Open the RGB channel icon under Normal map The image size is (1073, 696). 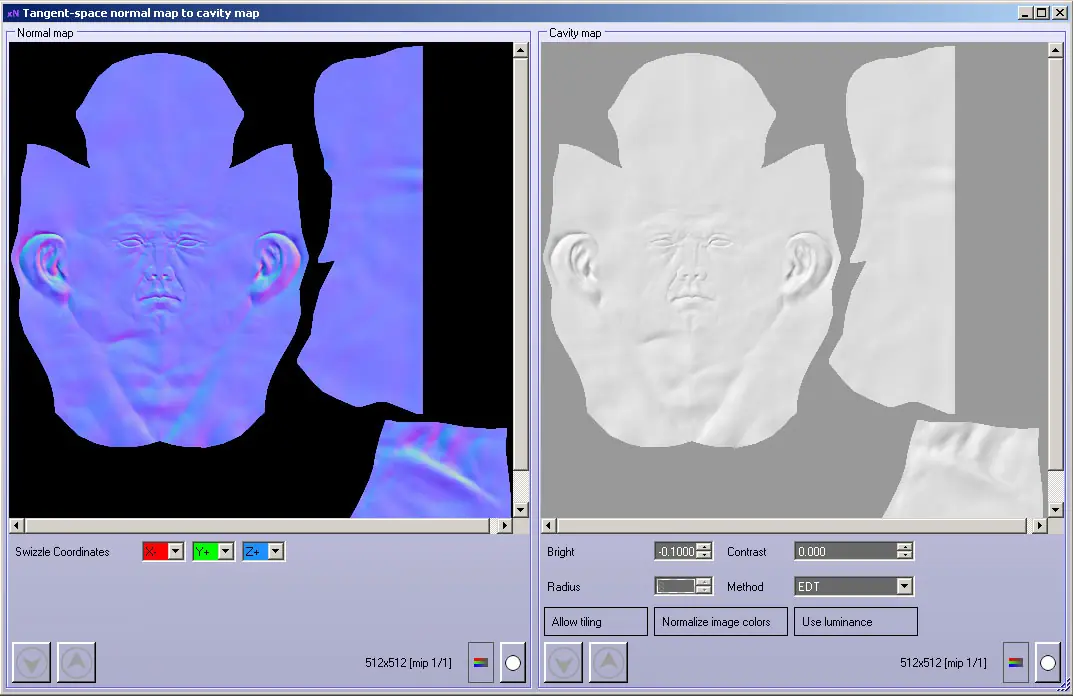pos(481,662)
